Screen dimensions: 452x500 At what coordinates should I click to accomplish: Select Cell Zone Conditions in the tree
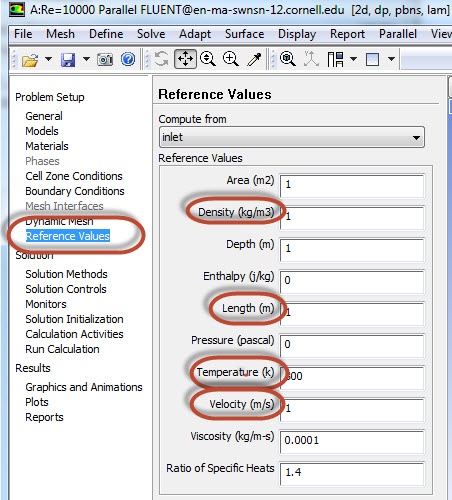[x=74, y=176]
